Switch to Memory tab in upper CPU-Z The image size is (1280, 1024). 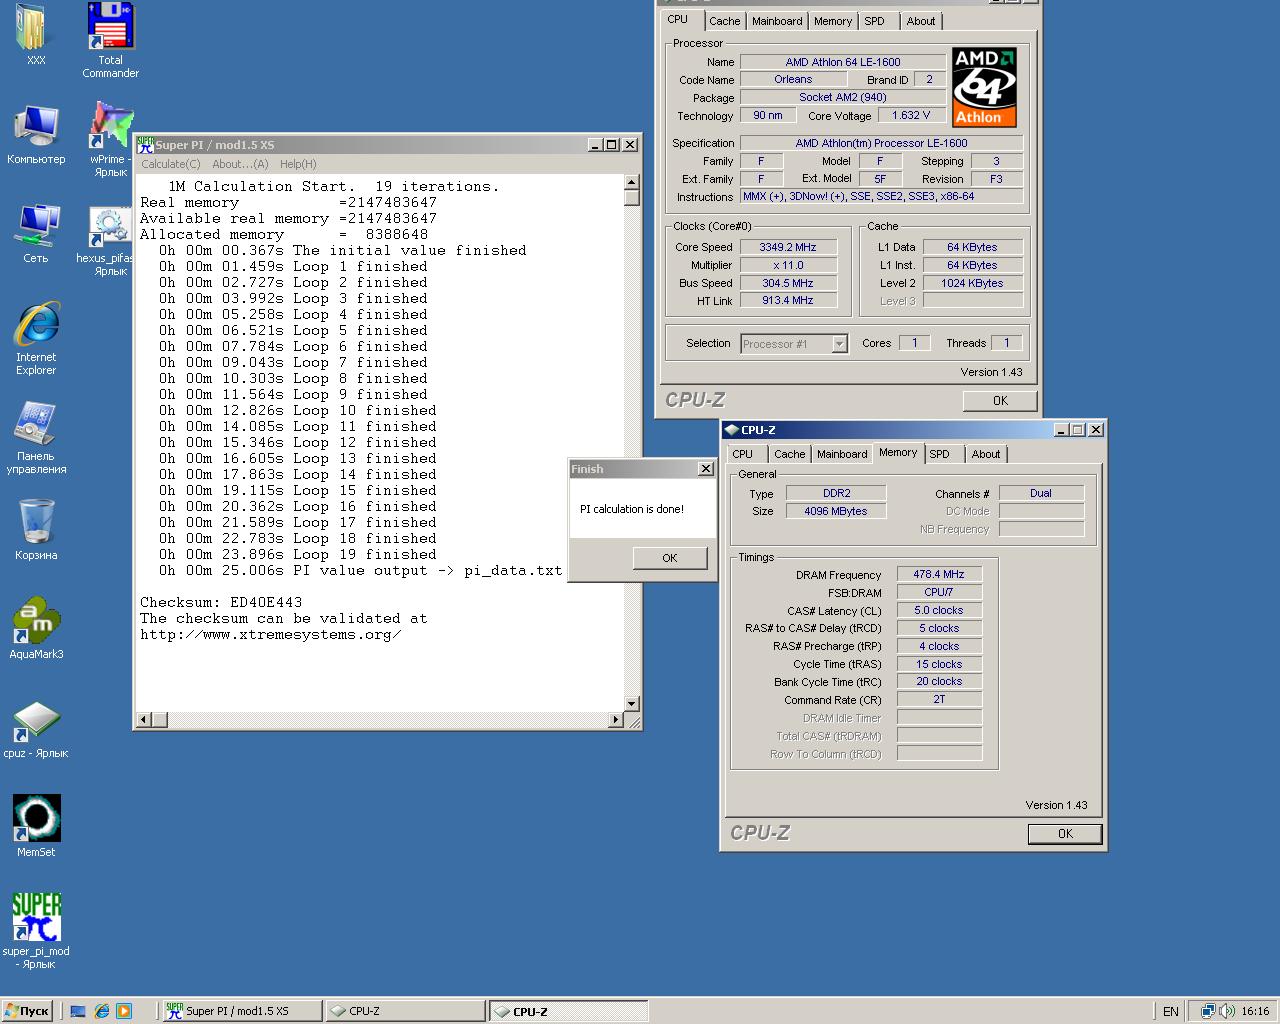(833, 21)
